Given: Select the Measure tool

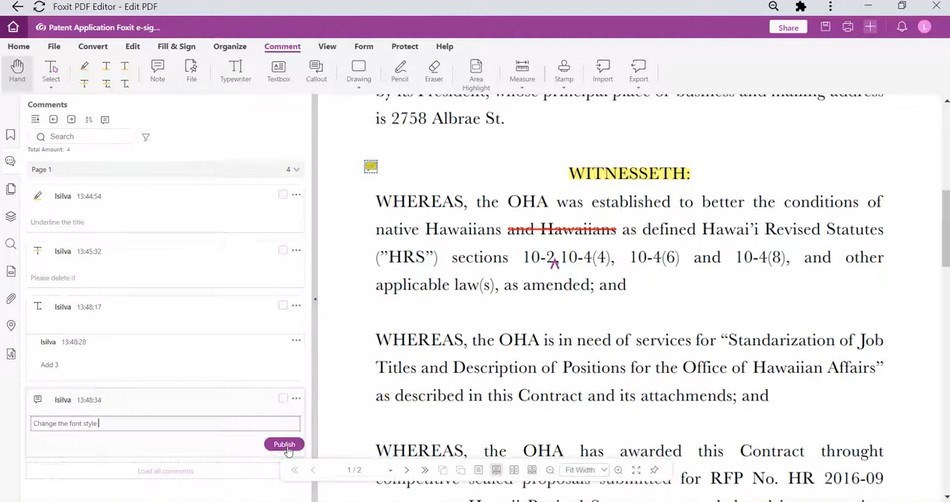Looking at the screenshot, I should tap(521, 71).
